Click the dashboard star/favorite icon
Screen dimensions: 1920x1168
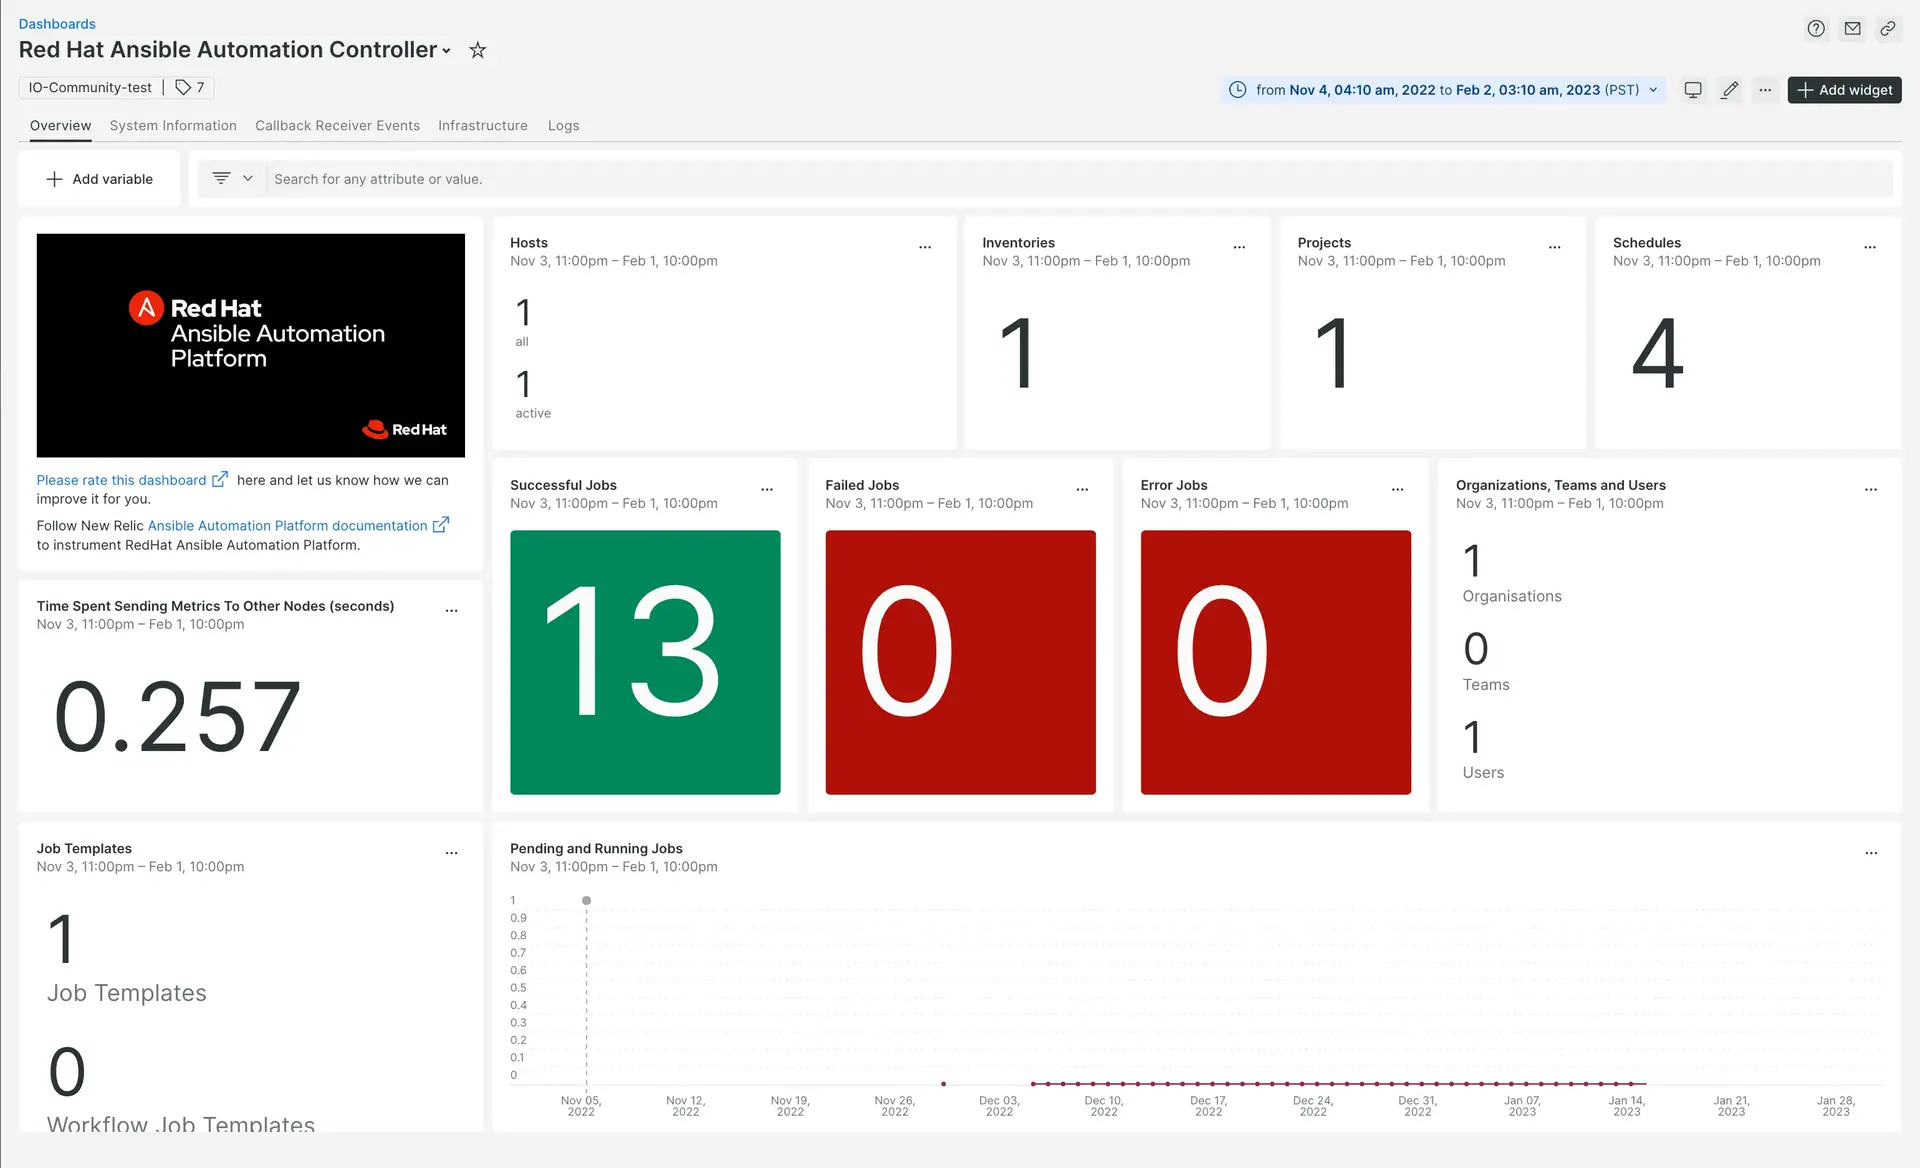pos(475,51)
